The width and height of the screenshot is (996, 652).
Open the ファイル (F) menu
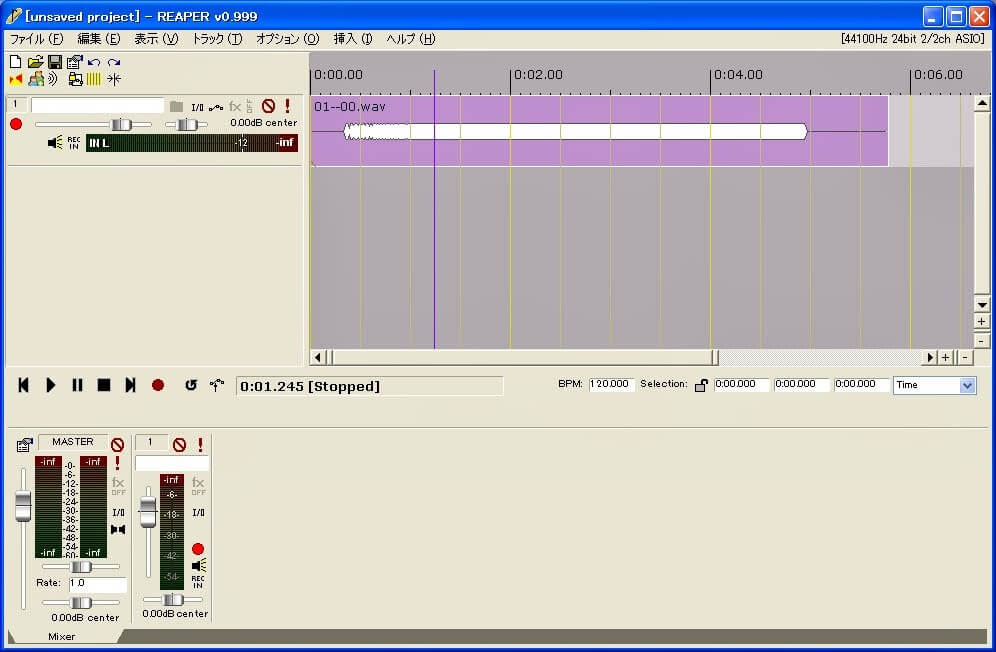36,39
